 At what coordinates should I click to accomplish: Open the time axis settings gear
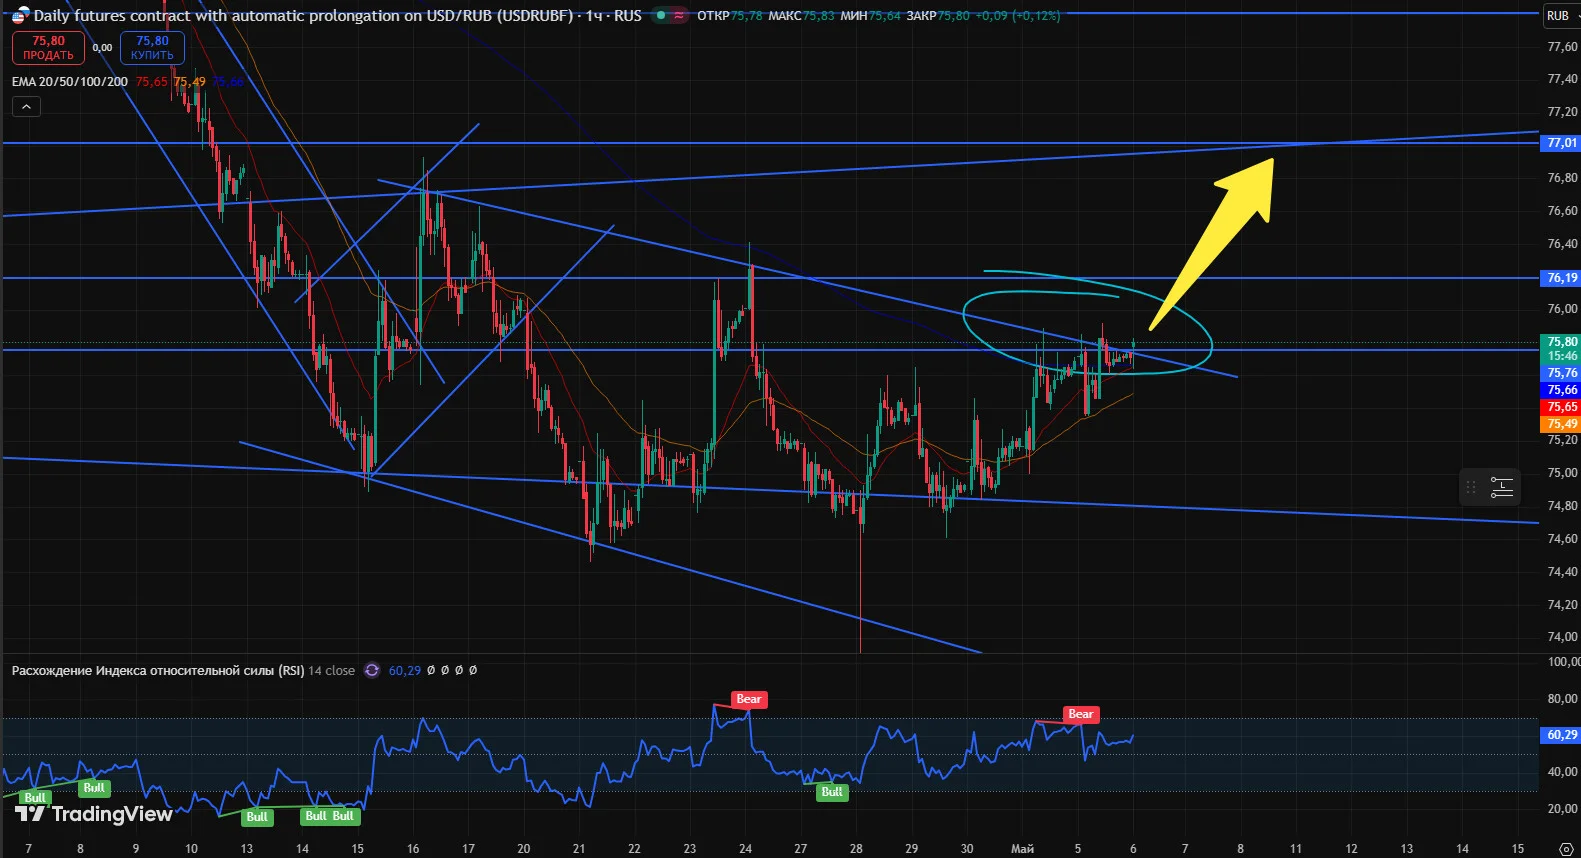pyautogui.click(x=1566, y=849)
